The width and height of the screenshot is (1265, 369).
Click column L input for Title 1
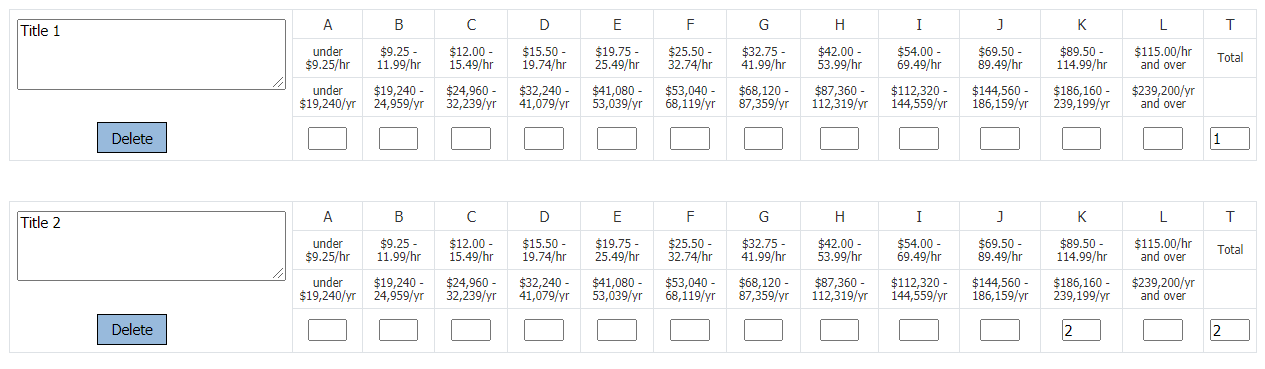[x=1163, y=138]
